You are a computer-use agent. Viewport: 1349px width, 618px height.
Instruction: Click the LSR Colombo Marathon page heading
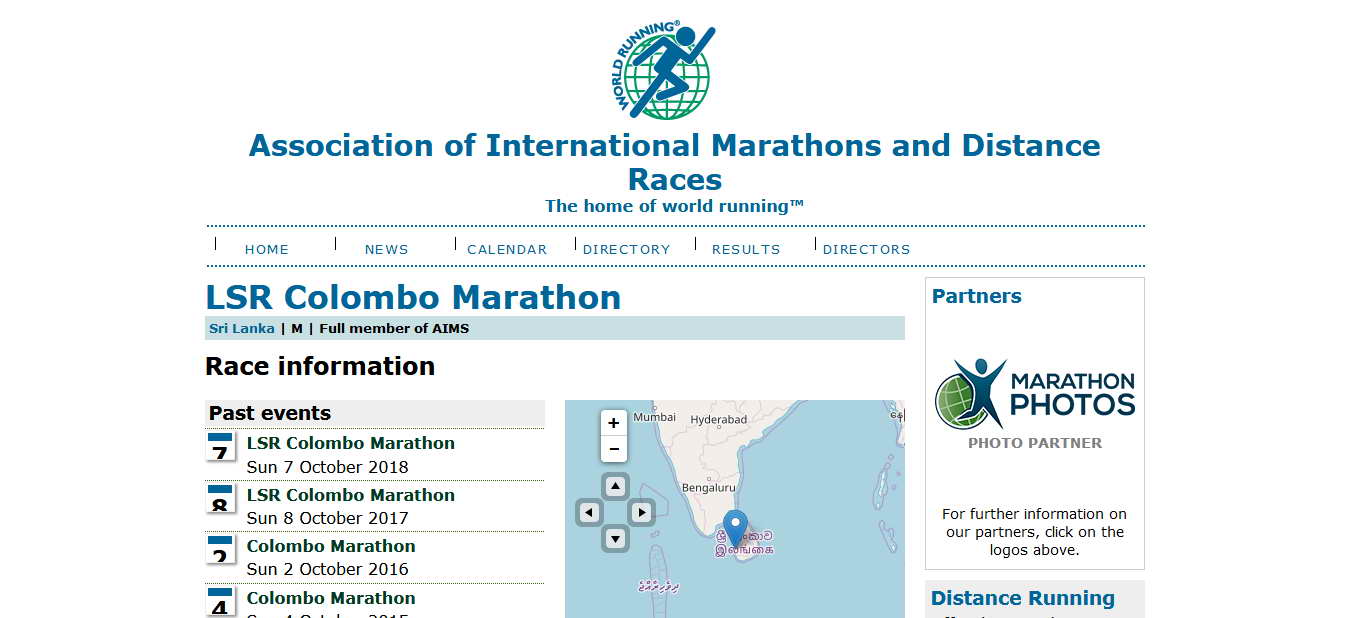click(x=413, y=297)
